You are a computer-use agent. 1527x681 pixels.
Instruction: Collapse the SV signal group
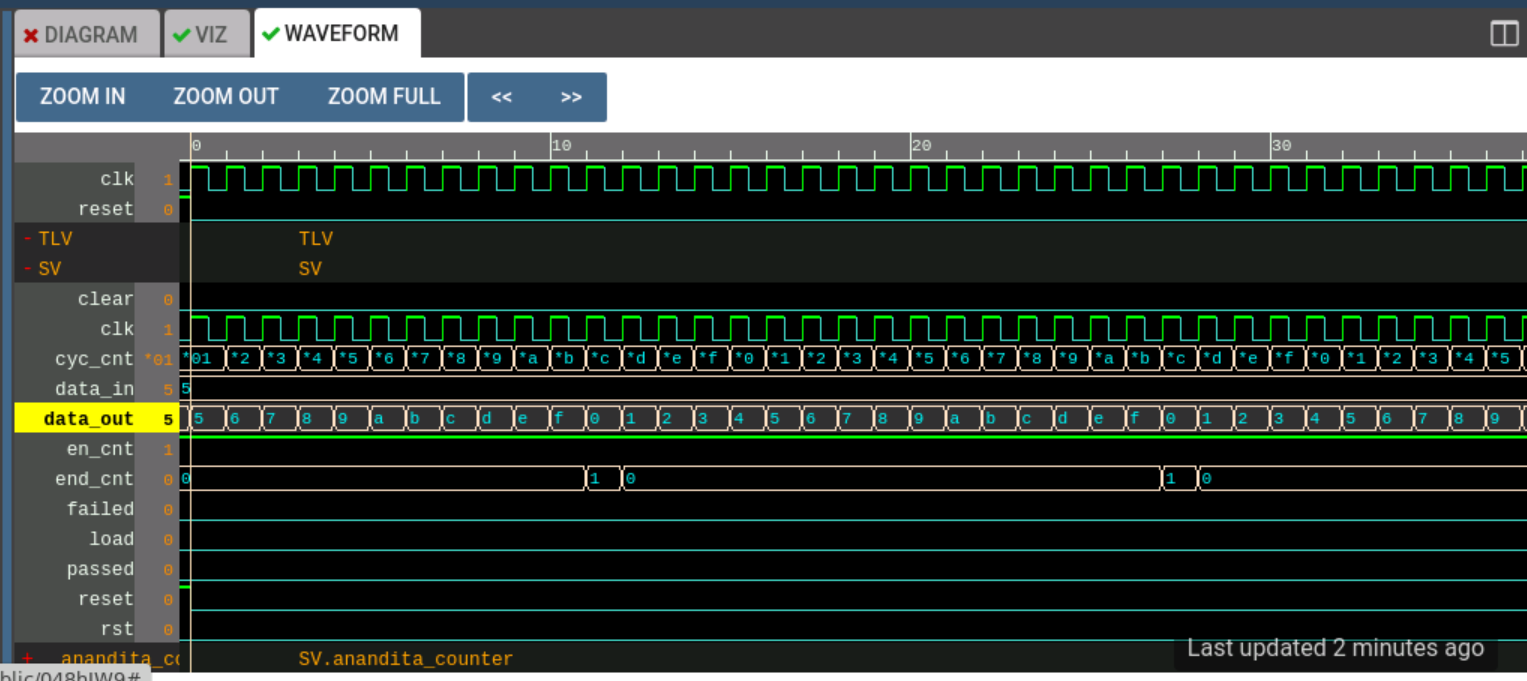[26, 268]
